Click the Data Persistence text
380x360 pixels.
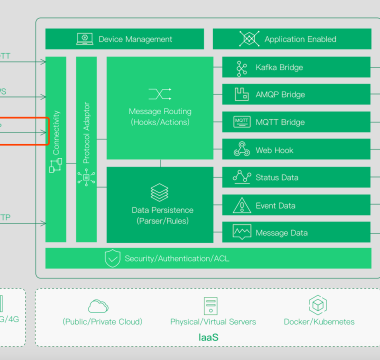[x=162, y=210]
